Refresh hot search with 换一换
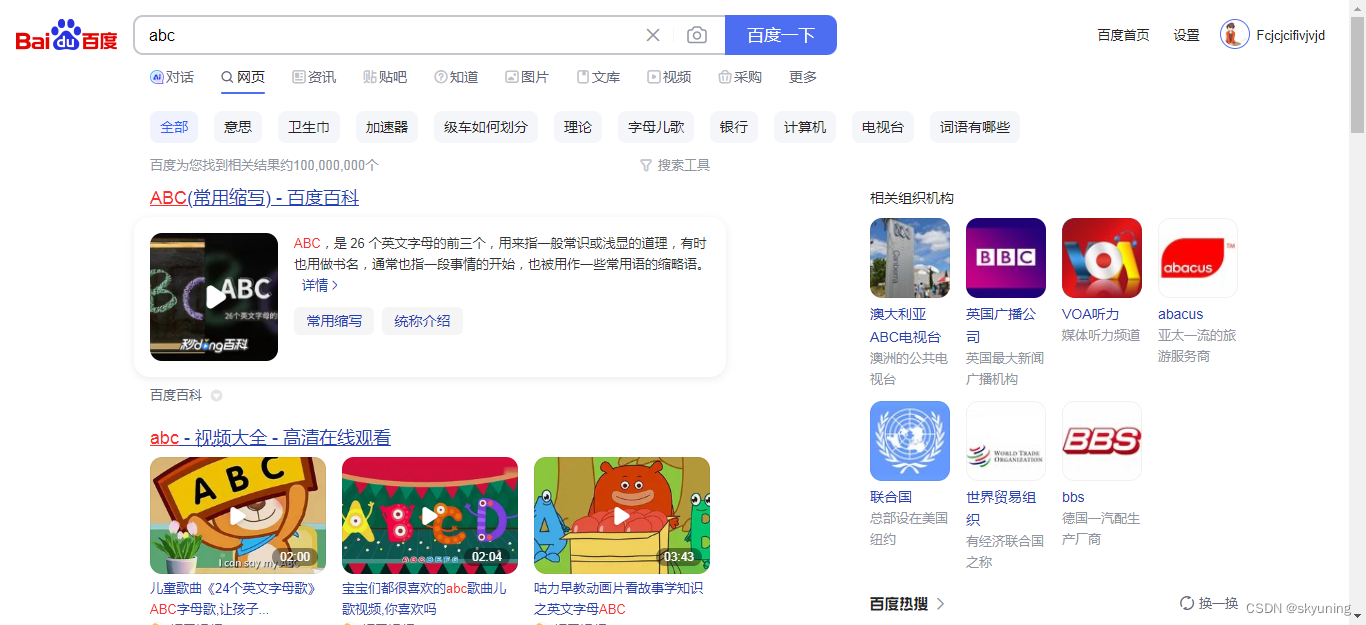This screenshot has height=625, width=1366. pyautogui.click(x=1209, y=603)
